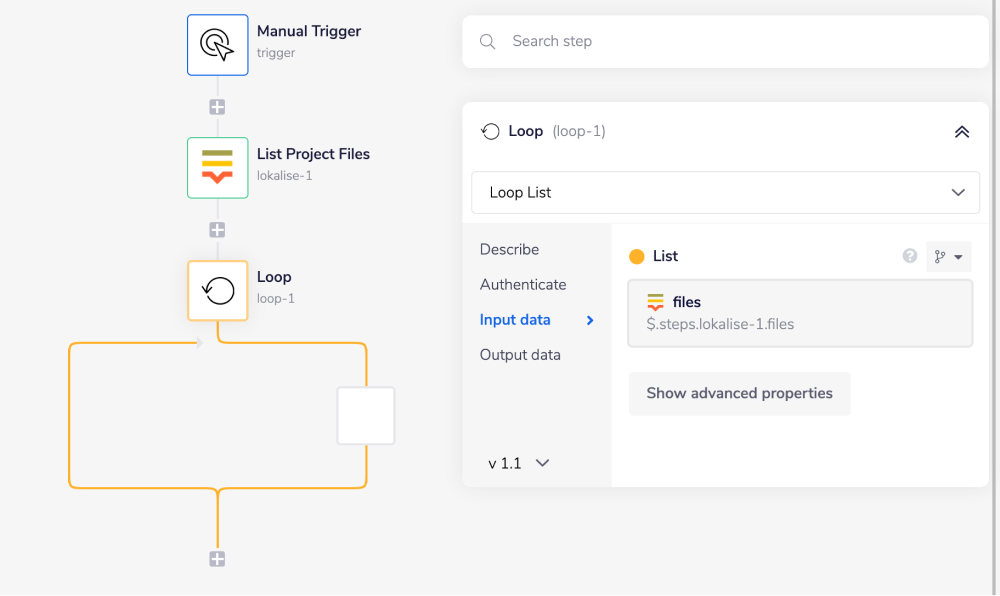
Task: Click the search magnifier icon
Action: point(488,42)
